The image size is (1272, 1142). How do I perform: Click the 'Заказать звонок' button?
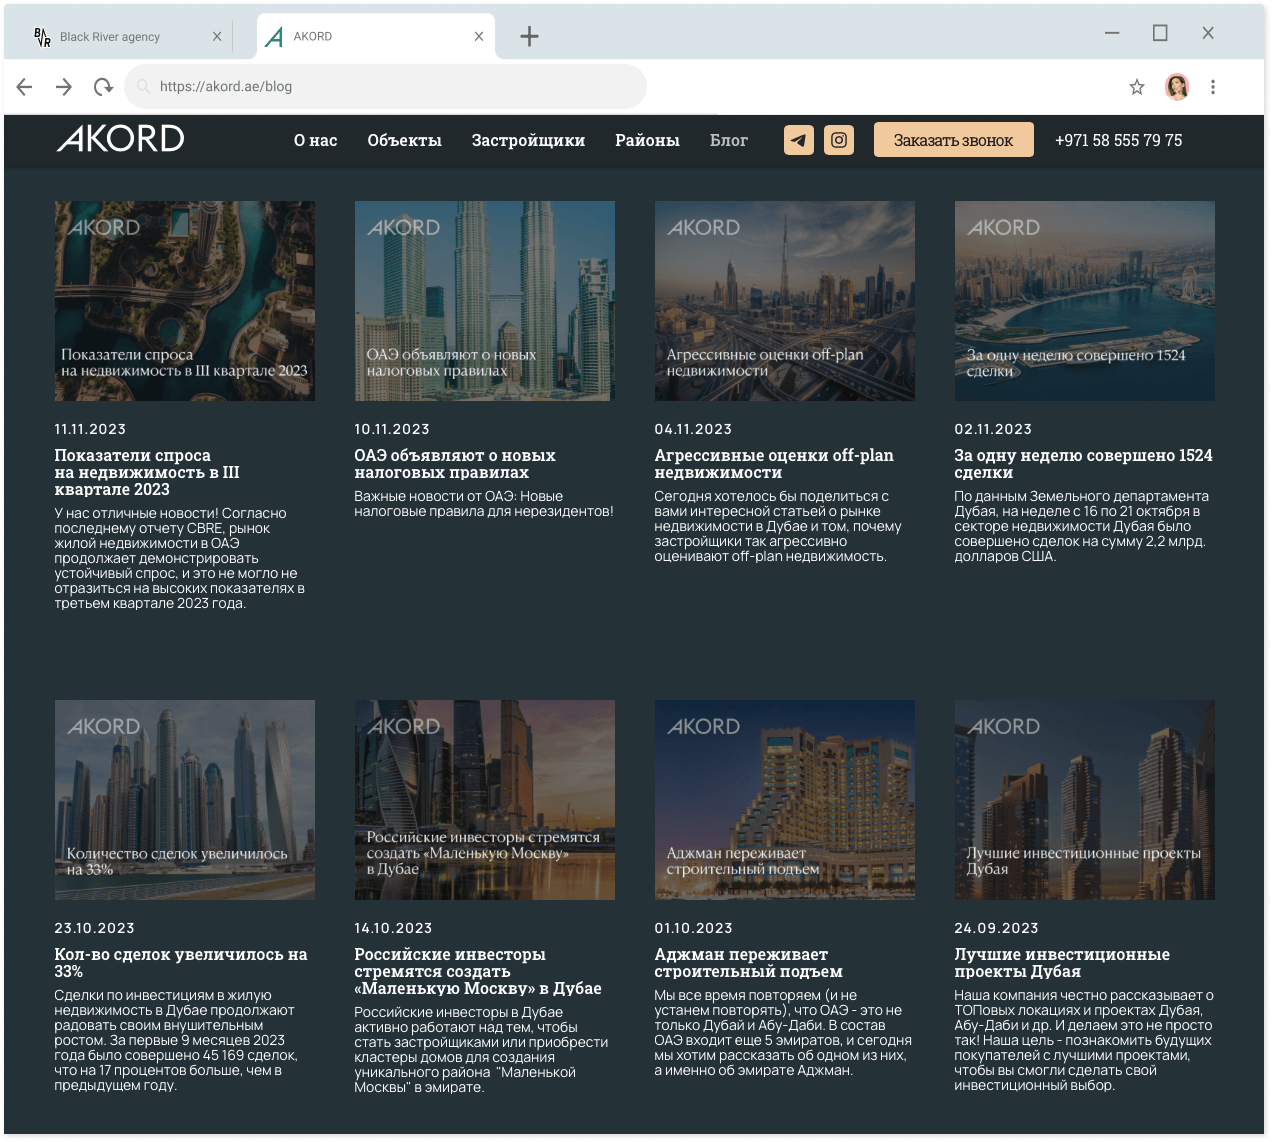pyautogui.click(x=954, y=140)
